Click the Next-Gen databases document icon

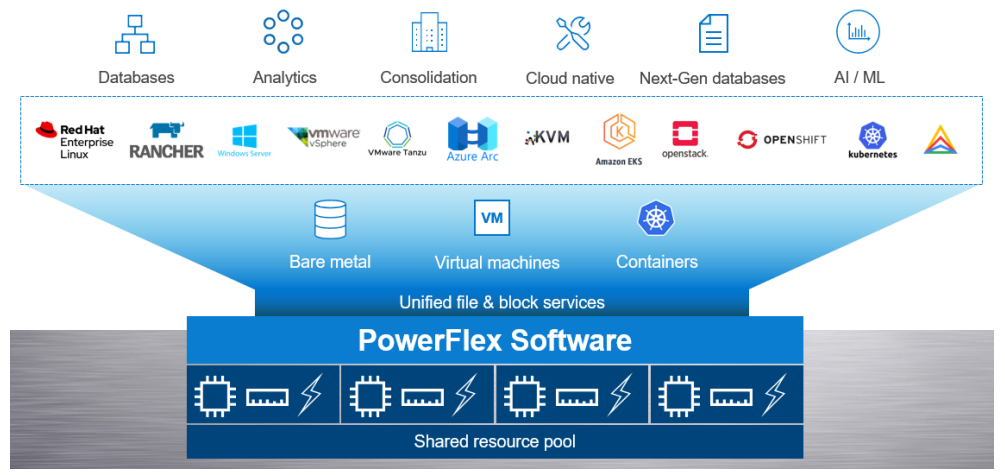(x=713, y=33)
